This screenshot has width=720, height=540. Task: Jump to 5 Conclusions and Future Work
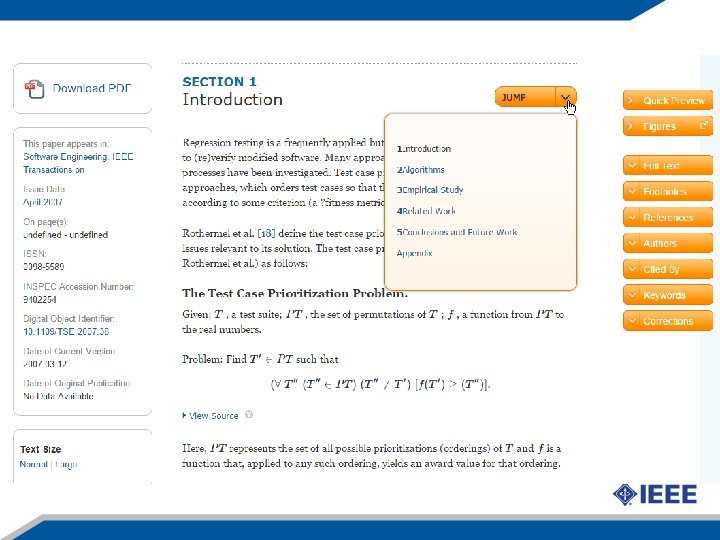(457, 232)
